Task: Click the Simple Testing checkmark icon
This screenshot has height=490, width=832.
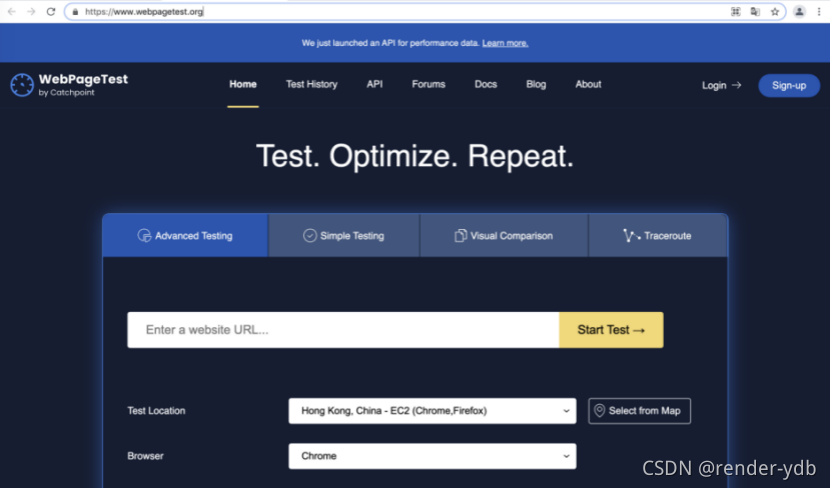Action: coord(310,236)
